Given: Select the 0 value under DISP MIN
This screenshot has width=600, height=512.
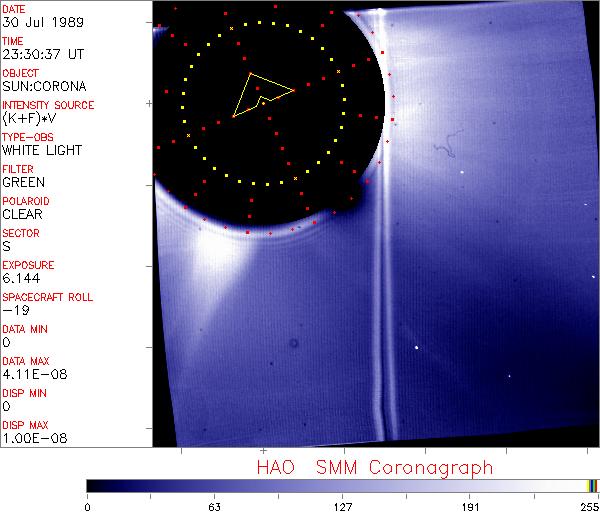Looking at the screenshot, I should pos(7,406).
